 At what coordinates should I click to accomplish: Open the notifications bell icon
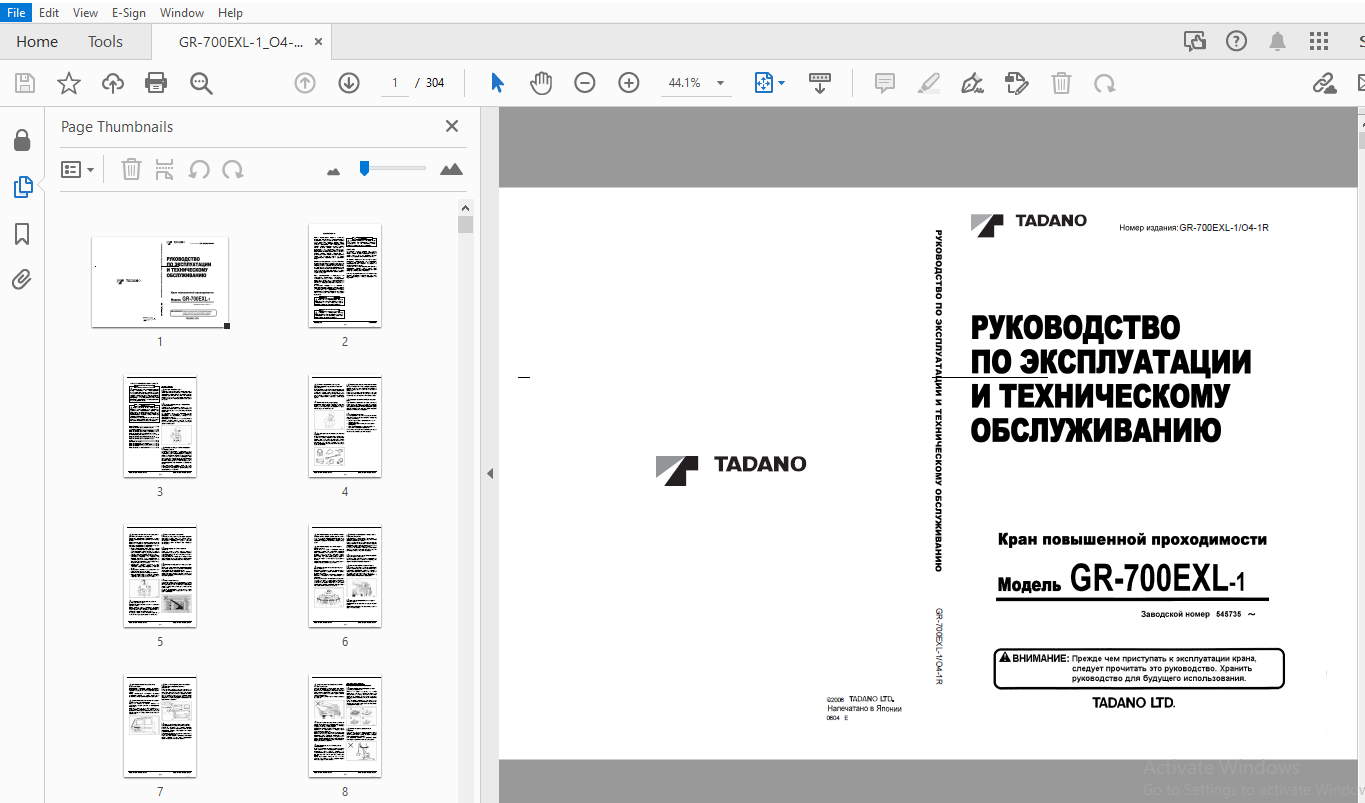tap(1278, 42)
